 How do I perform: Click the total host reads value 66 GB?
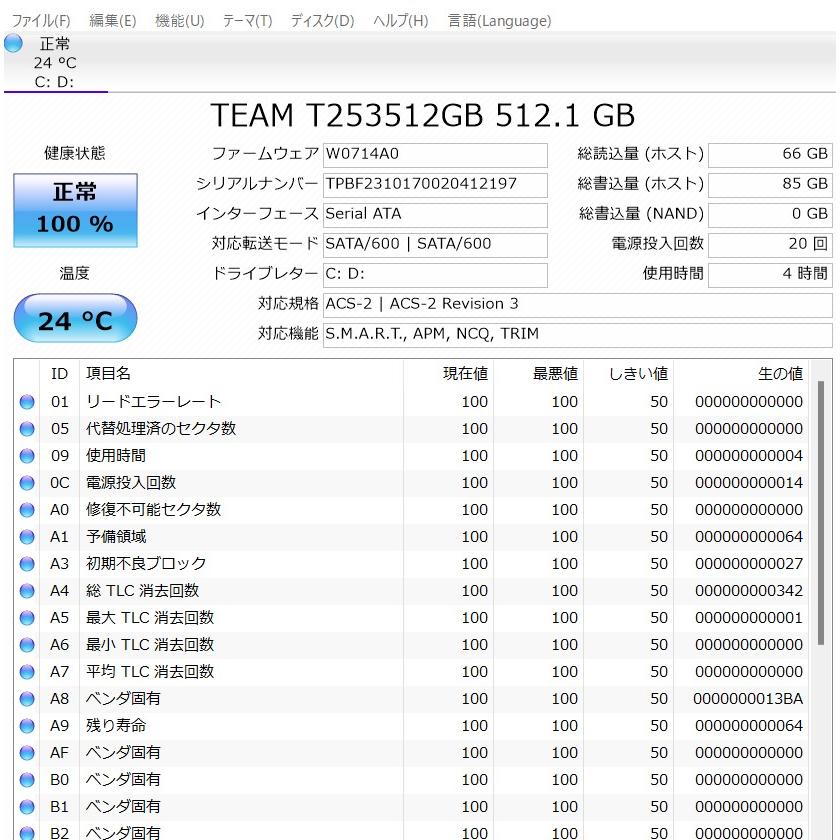770,155
